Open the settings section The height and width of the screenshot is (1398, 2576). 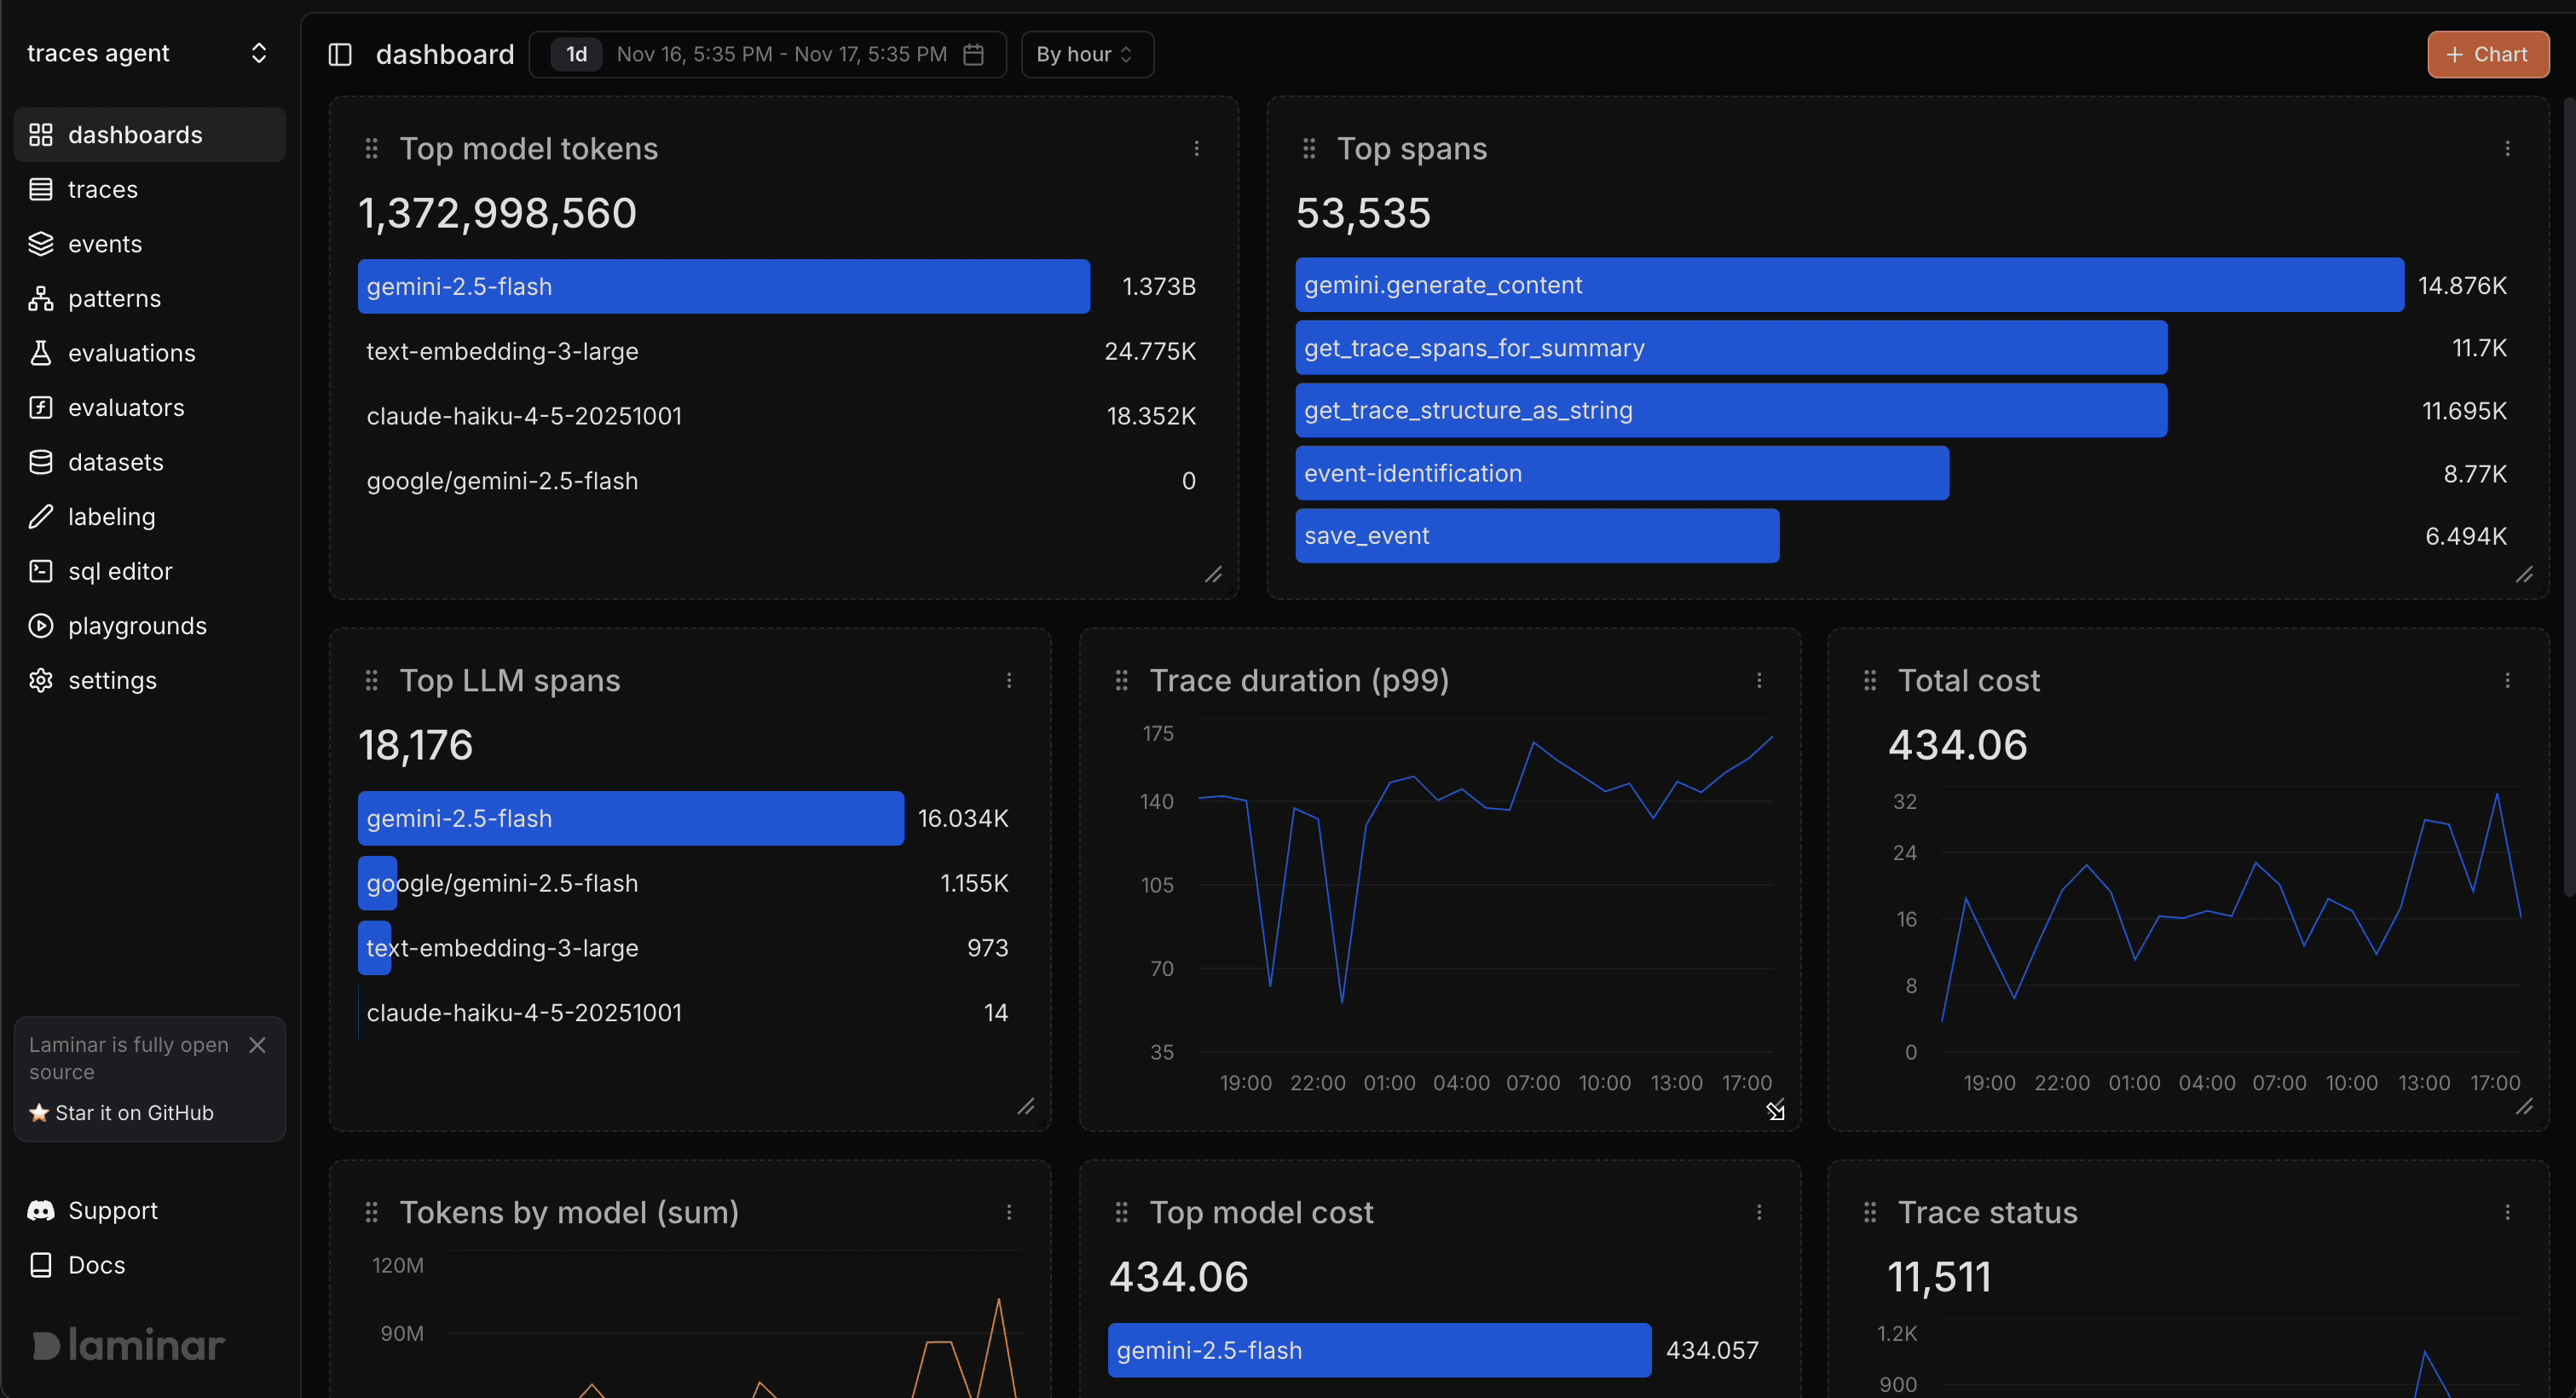pos(112,680)
